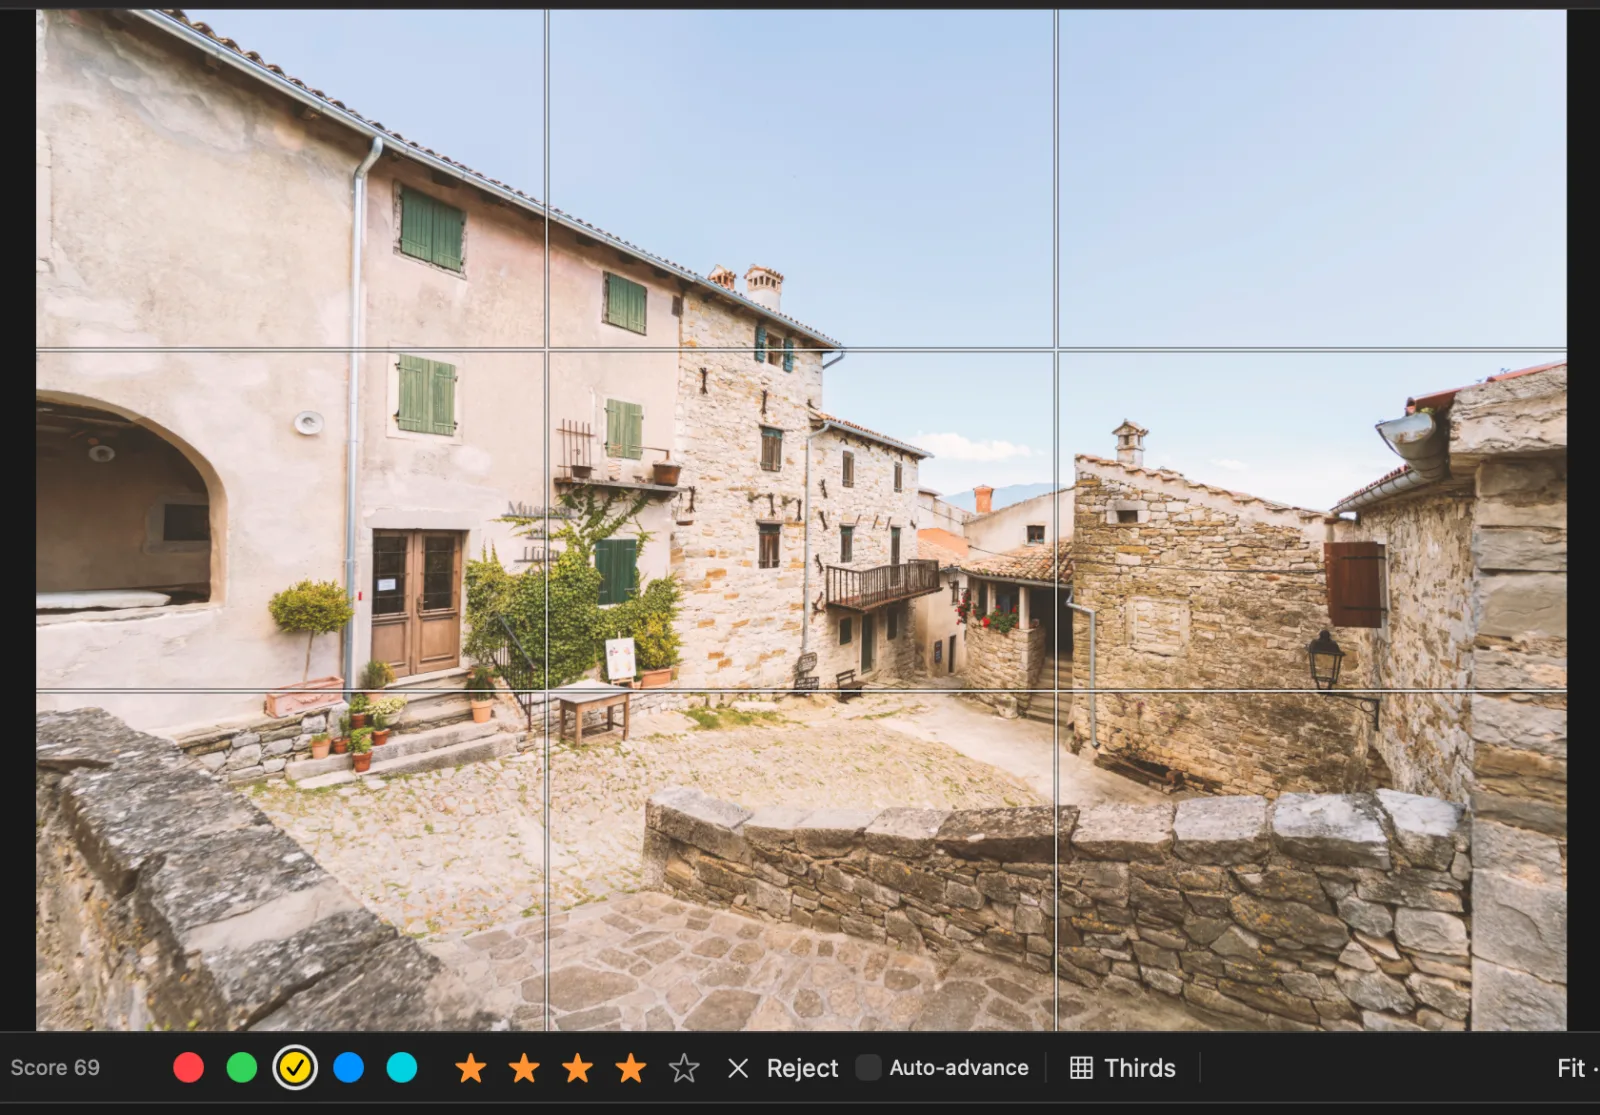The width and height of the screenshot is (1600, 1115).
Task: Set rating to three stars
Action: [x=577, y=1068]
